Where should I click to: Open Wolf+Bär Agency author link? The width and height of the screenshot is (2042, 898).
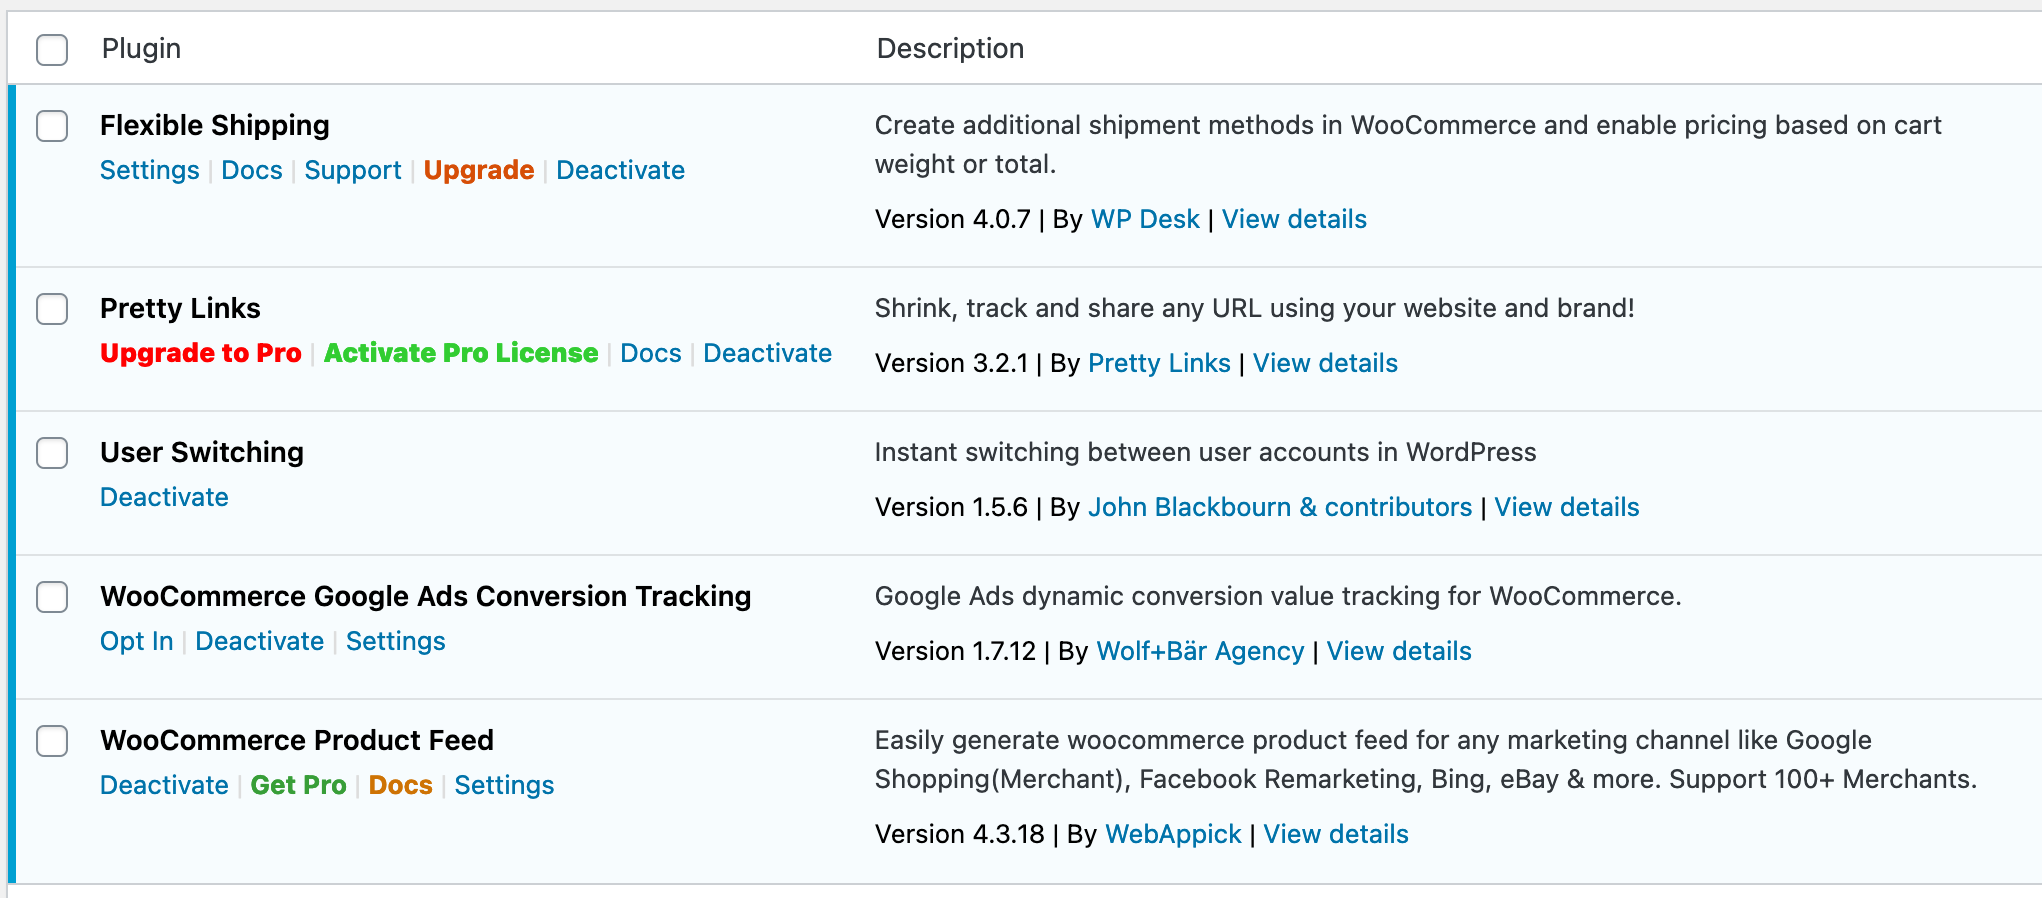[x=1200, y=651]
